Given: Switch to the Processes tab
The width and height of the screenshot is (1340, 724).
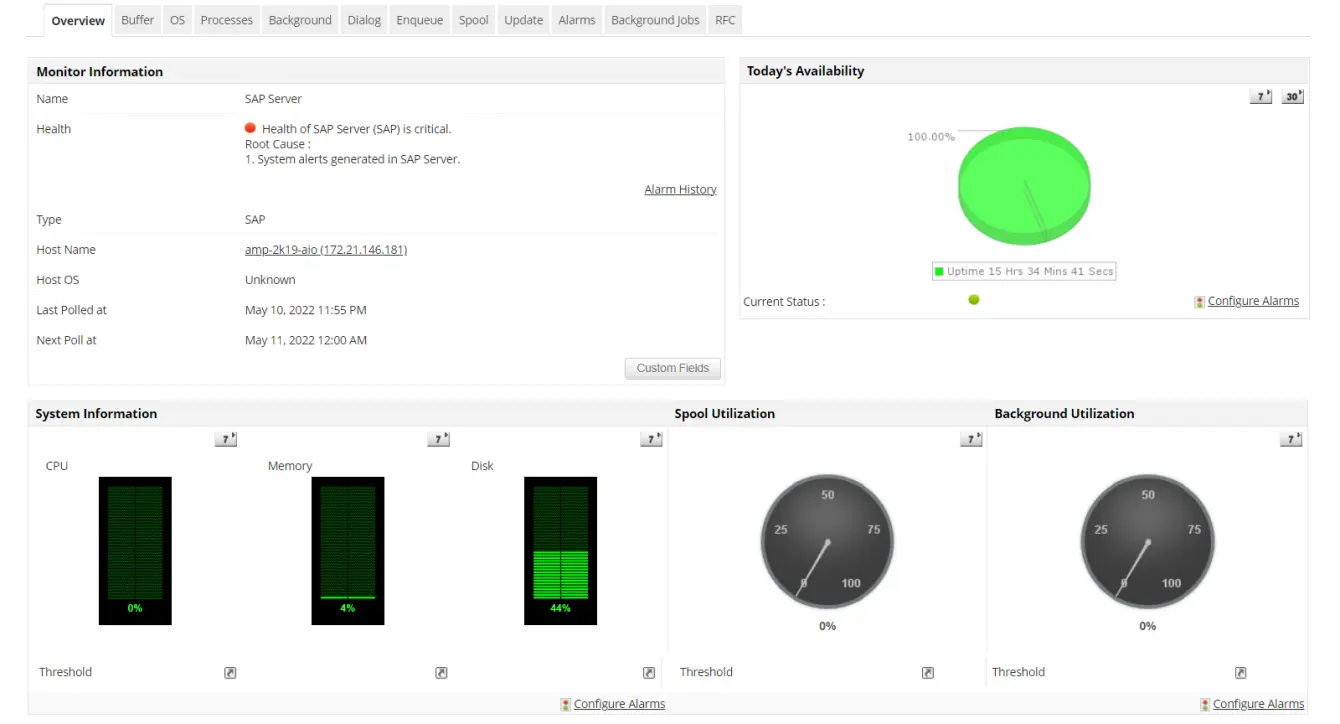Looking at the screenshot, I should 226,19.
